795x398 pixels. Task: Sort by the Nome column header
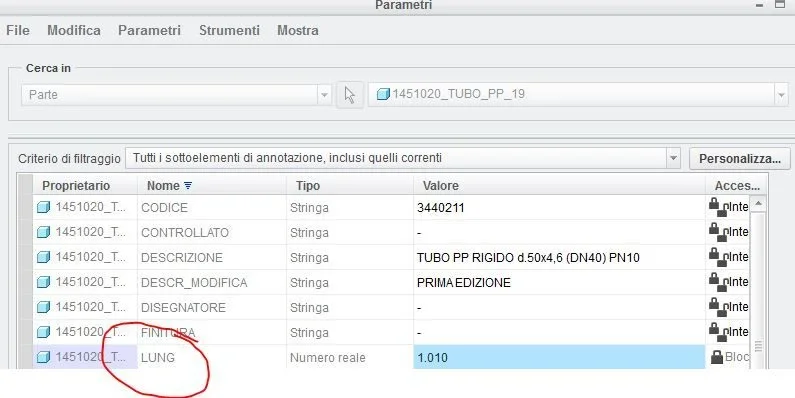[x=163, y=186]
